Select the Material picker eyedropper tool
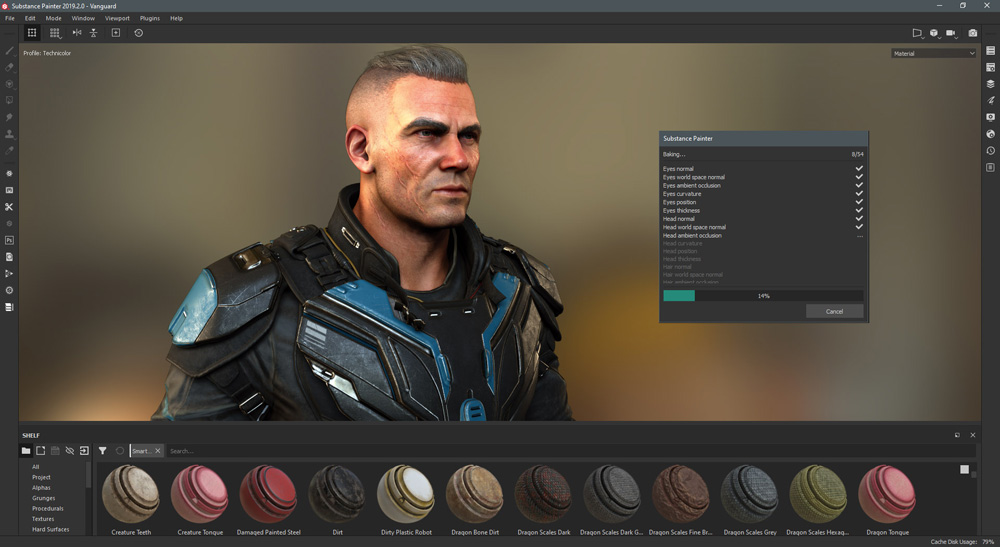The height and width of the screenshot is (547, 1000). click(9, 150)
